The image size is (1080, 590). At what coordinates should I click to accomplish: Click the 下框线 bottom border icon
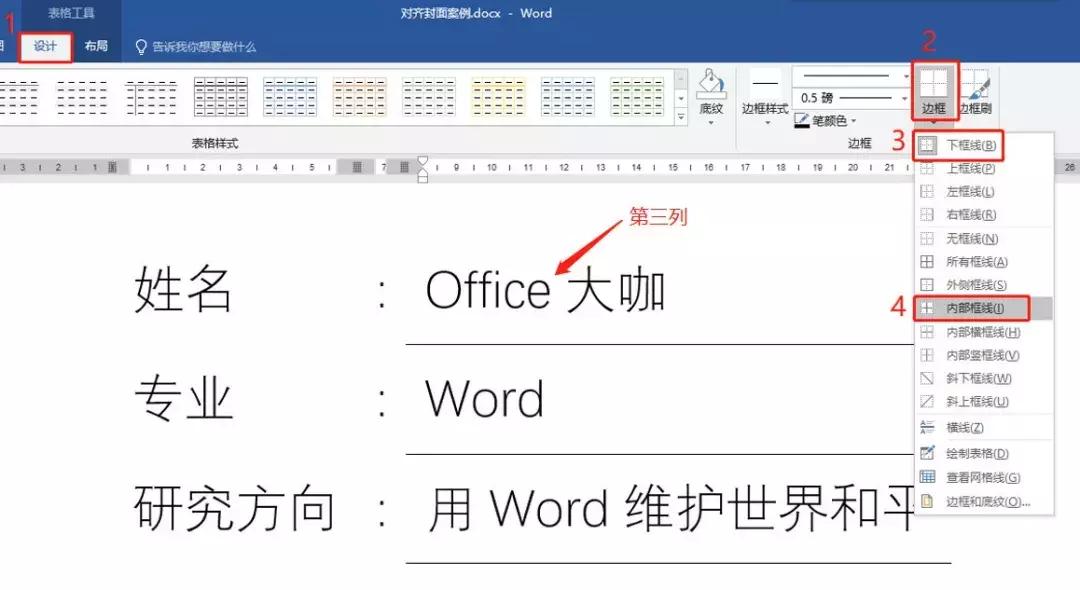click(x=927, y=145)
